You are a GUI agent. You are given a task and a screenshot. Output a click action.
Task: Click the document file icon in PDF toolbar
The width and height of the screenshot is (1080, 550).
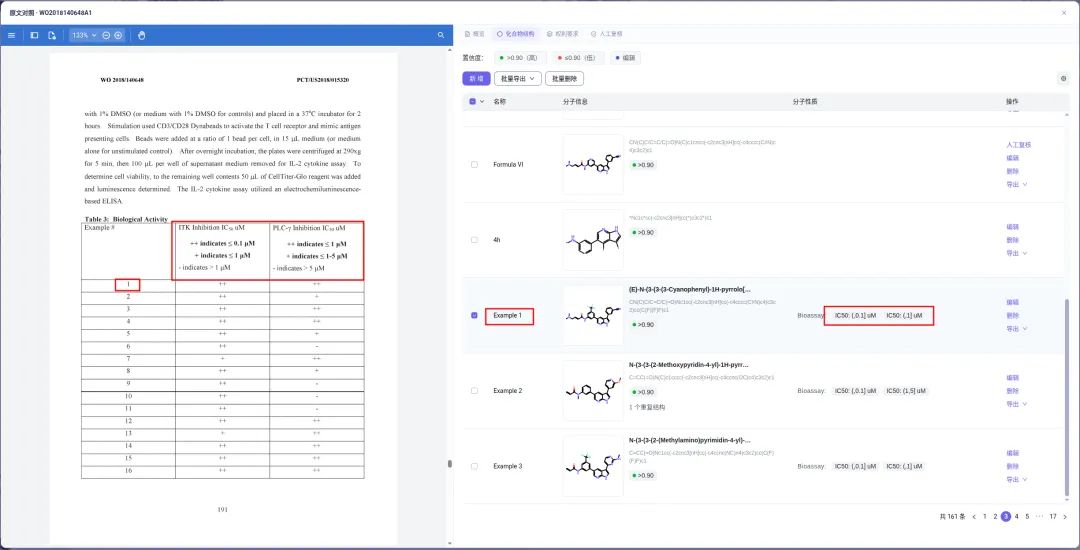[x=52, y=35]
